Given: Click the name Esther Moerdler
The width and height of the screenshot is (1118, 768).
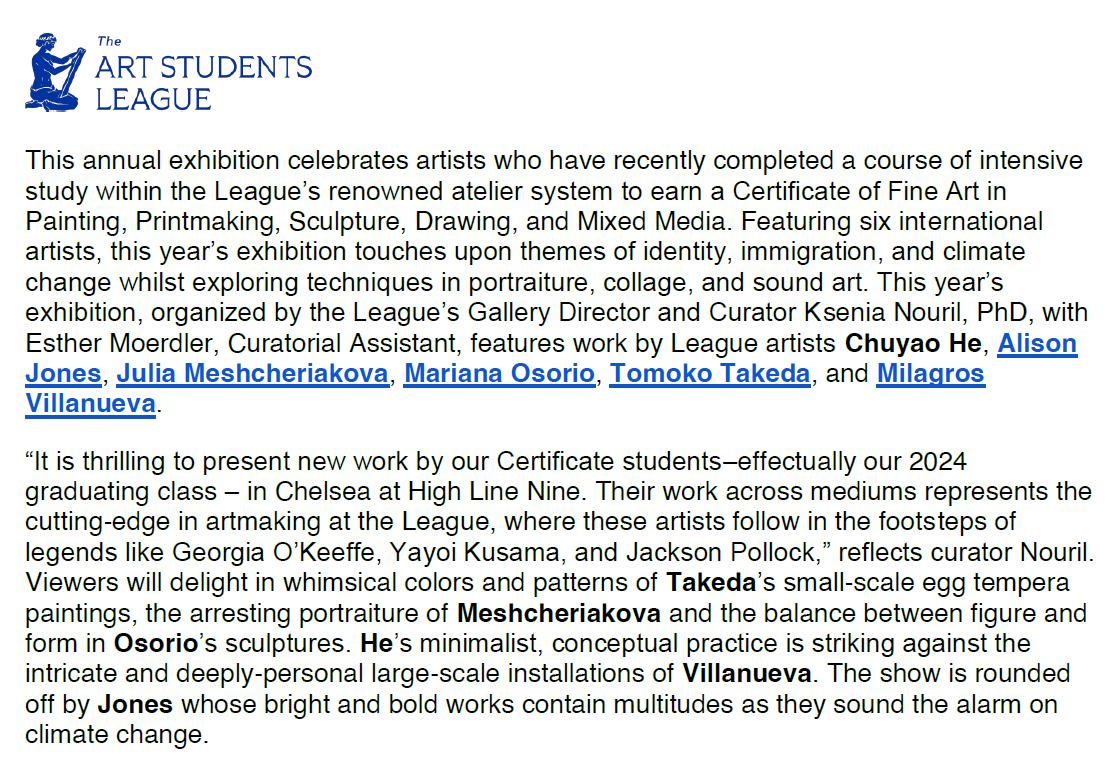Looking at the screenshot, I should pyautogui.click(x=119, y=343).
